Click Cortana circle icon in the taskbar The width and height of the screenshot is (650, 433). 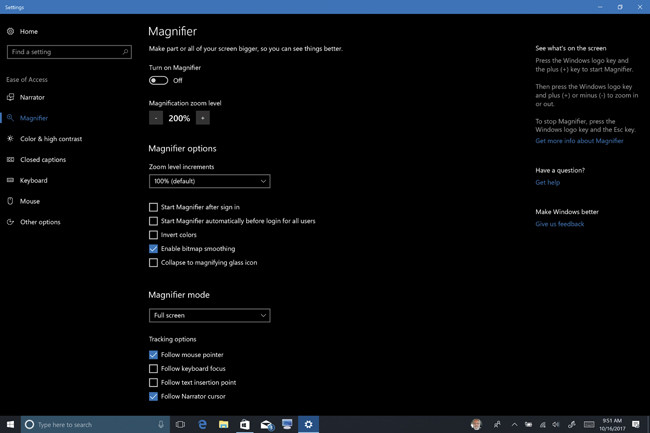29,424
